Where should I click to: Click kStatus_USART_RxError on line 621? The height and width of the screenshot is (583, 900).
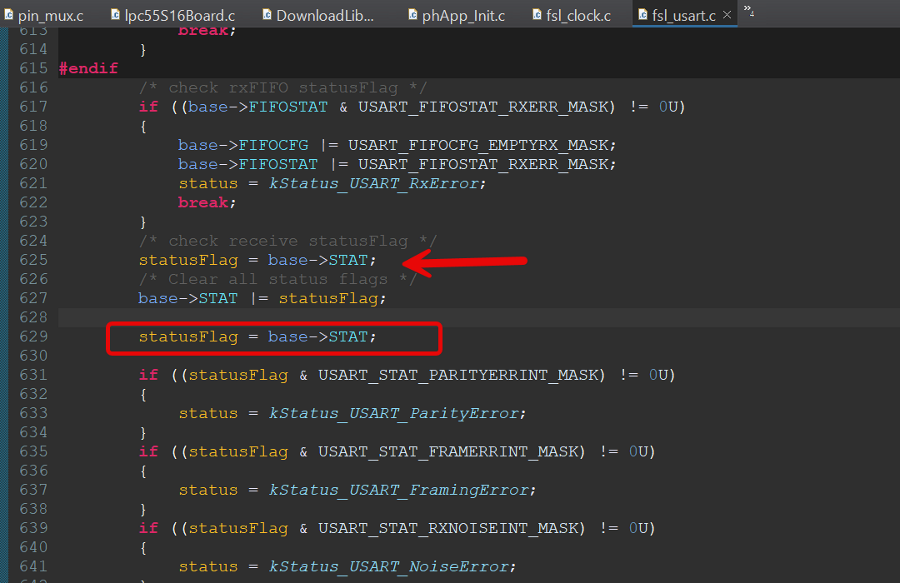click(x=374, y=184)
